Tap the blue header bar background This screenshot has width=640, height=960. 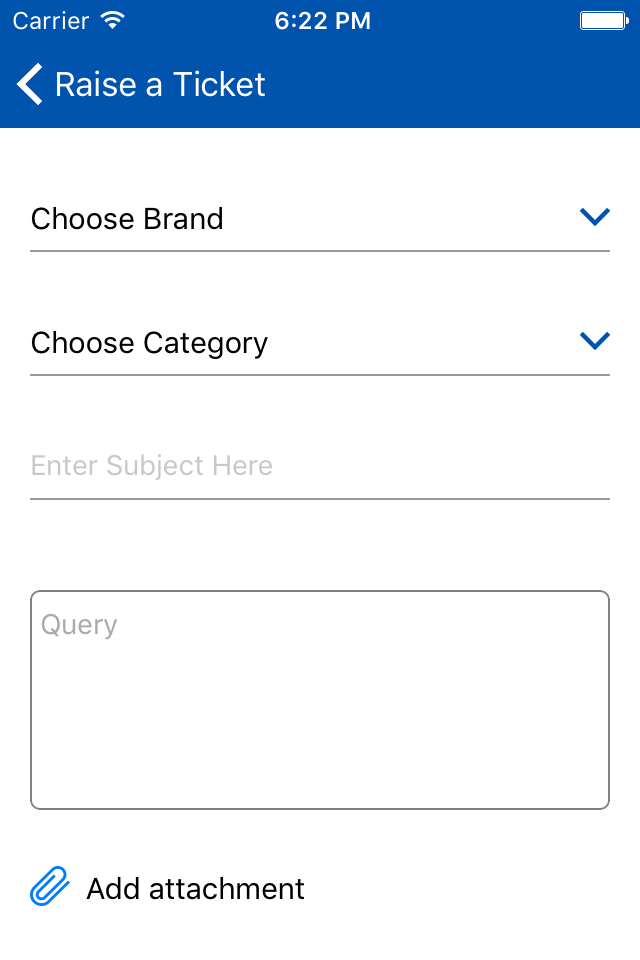point(453,84)
